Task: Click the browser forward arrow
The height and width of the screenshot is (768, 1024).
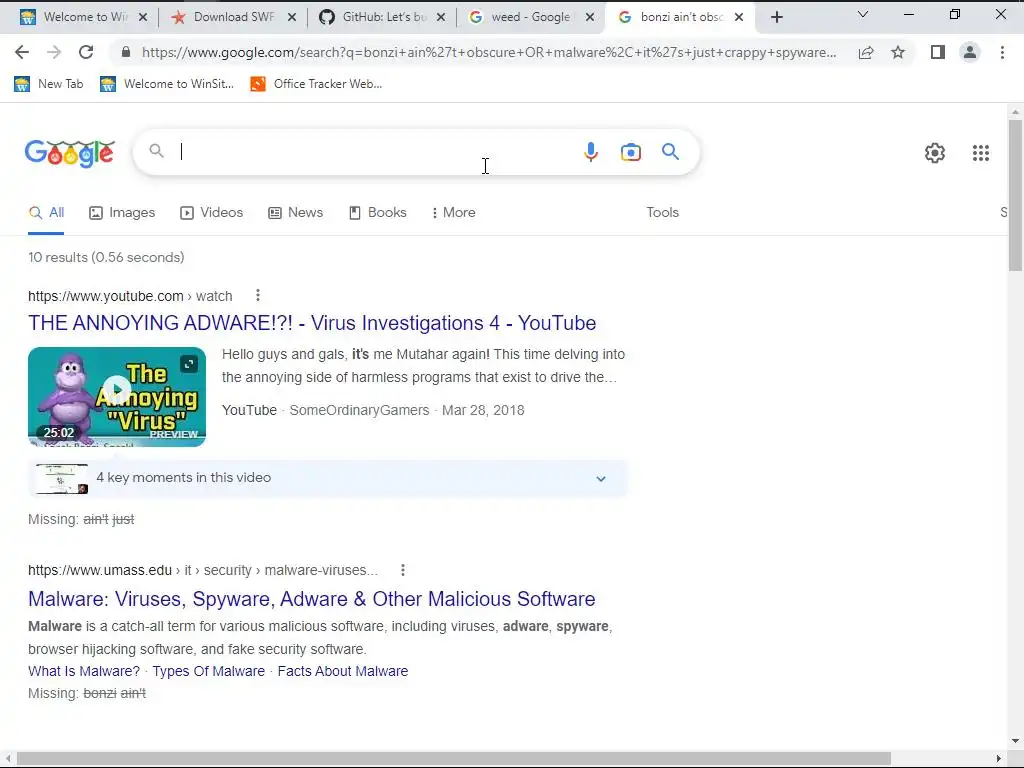Action: (x=54, y=52)
